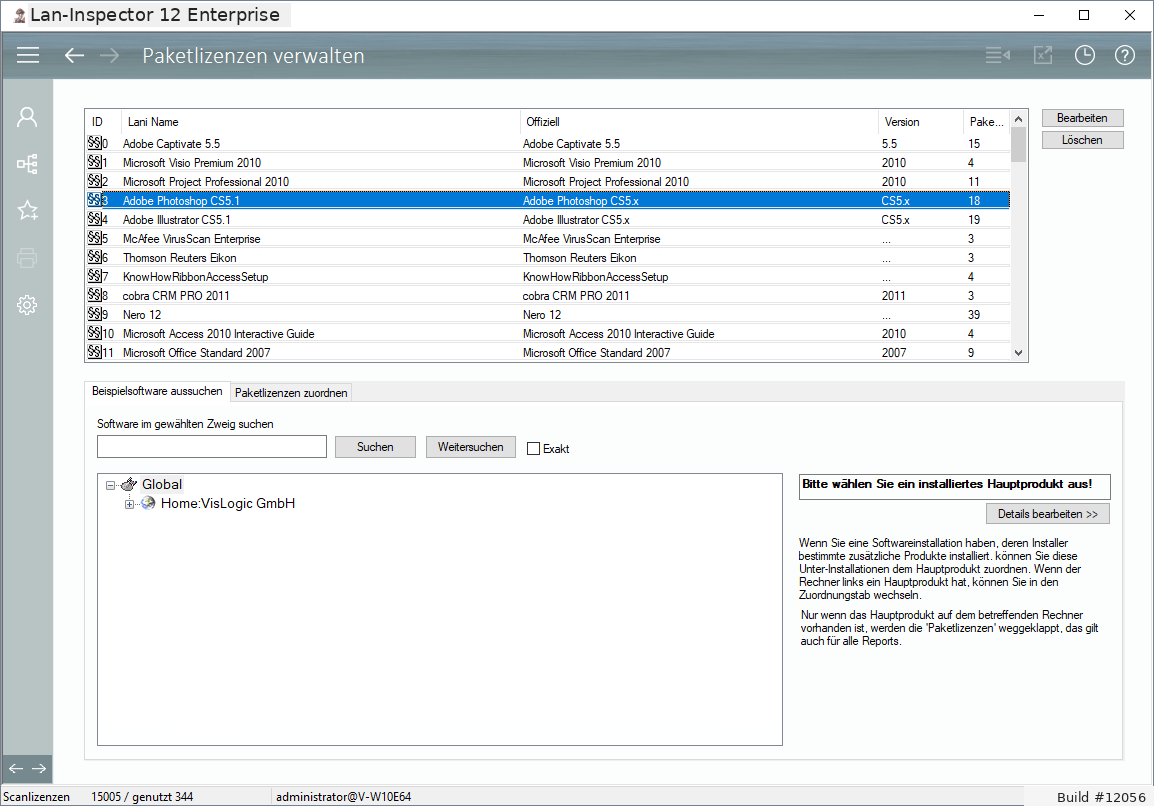
Task: Select Adobe Illustrator CS5.1 row
Action: tap(548, 219)
